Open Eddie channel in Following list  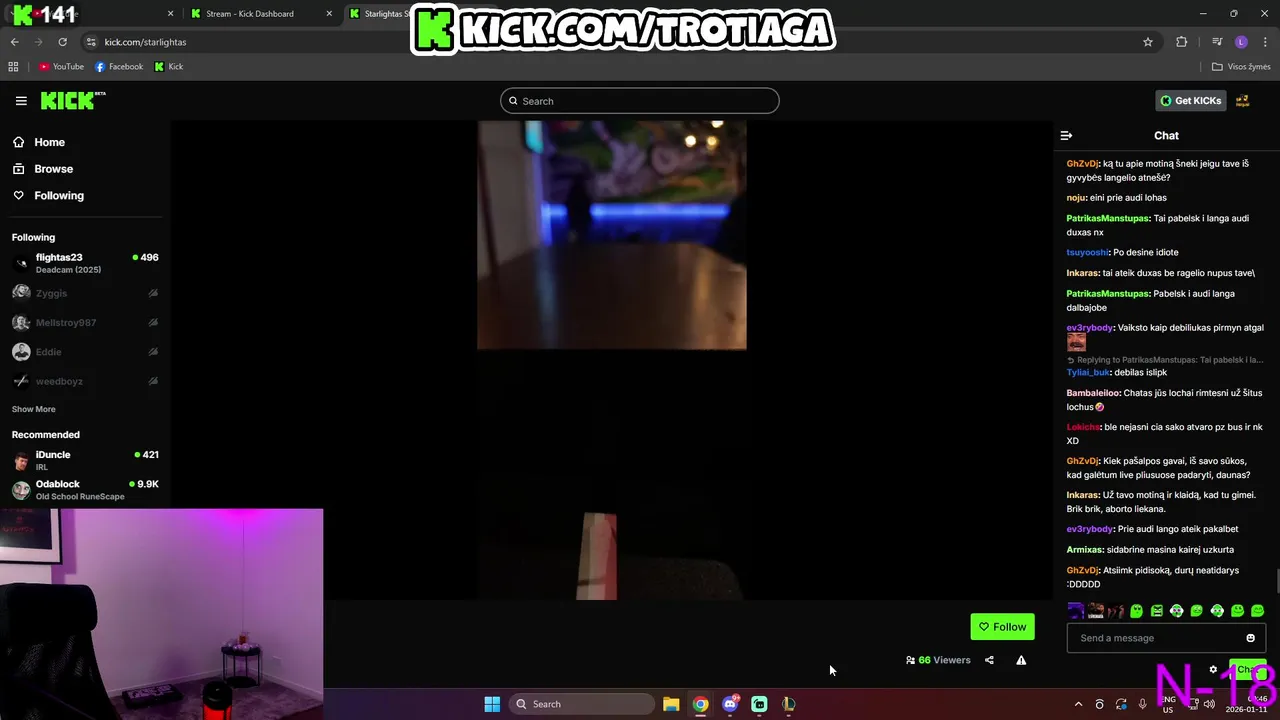point(85,352)
